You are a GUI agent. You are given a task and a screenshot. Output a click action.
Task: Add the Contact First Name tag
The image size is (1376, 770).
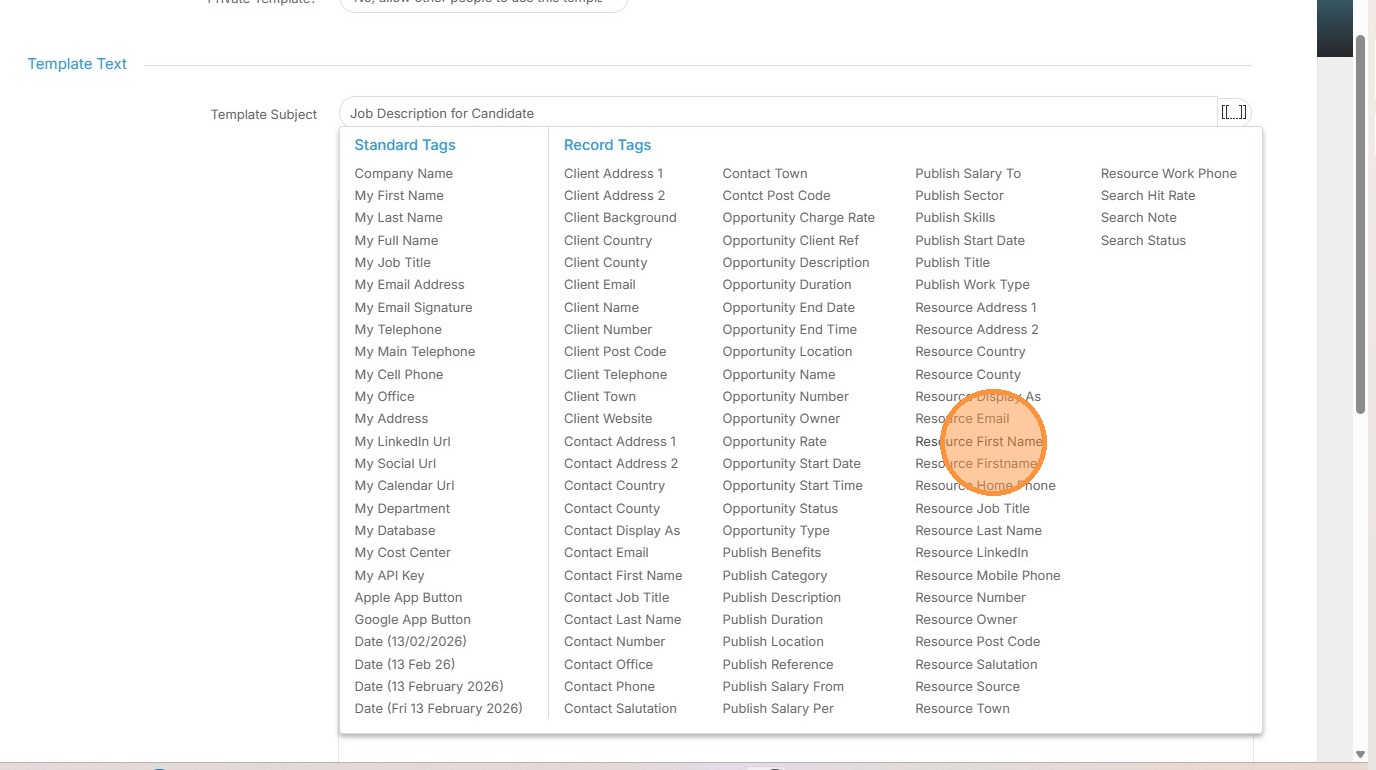[623, 575]
